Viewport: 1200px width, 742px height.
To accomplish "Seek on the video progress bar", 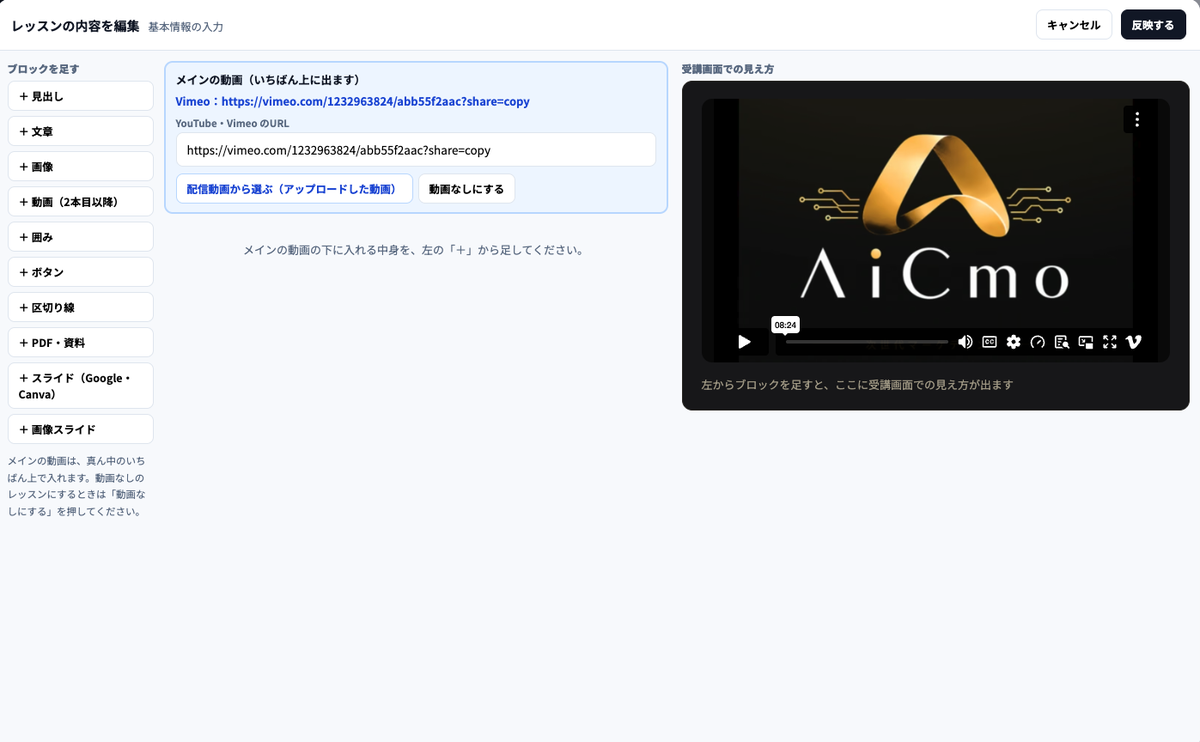I will point(866,342).
